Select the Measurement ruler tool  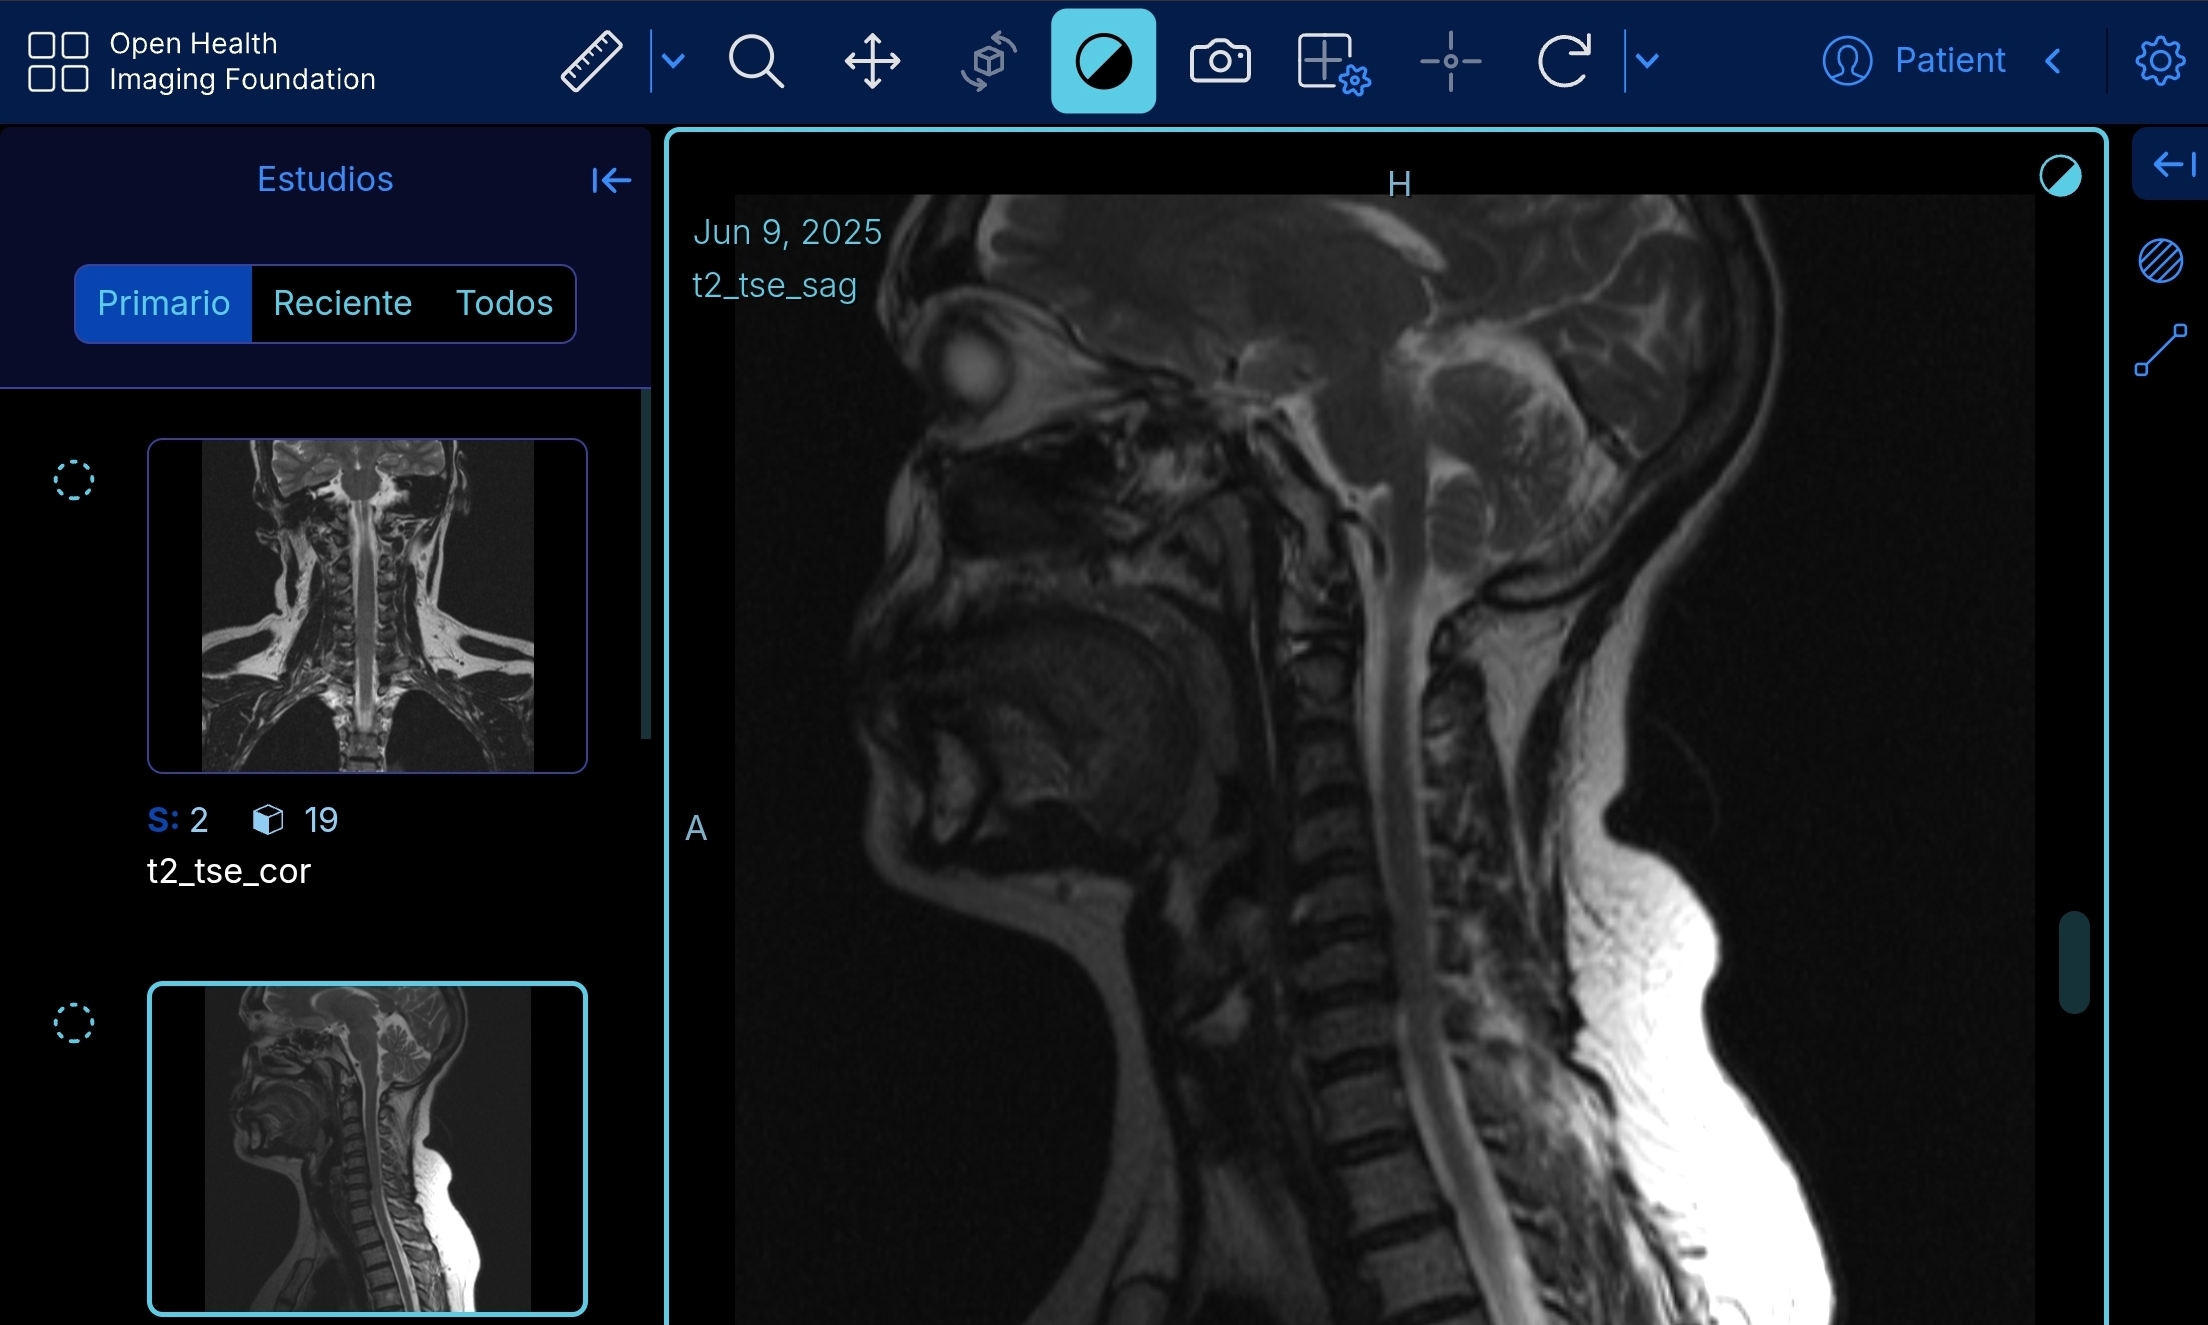click(x=591, y=61)
